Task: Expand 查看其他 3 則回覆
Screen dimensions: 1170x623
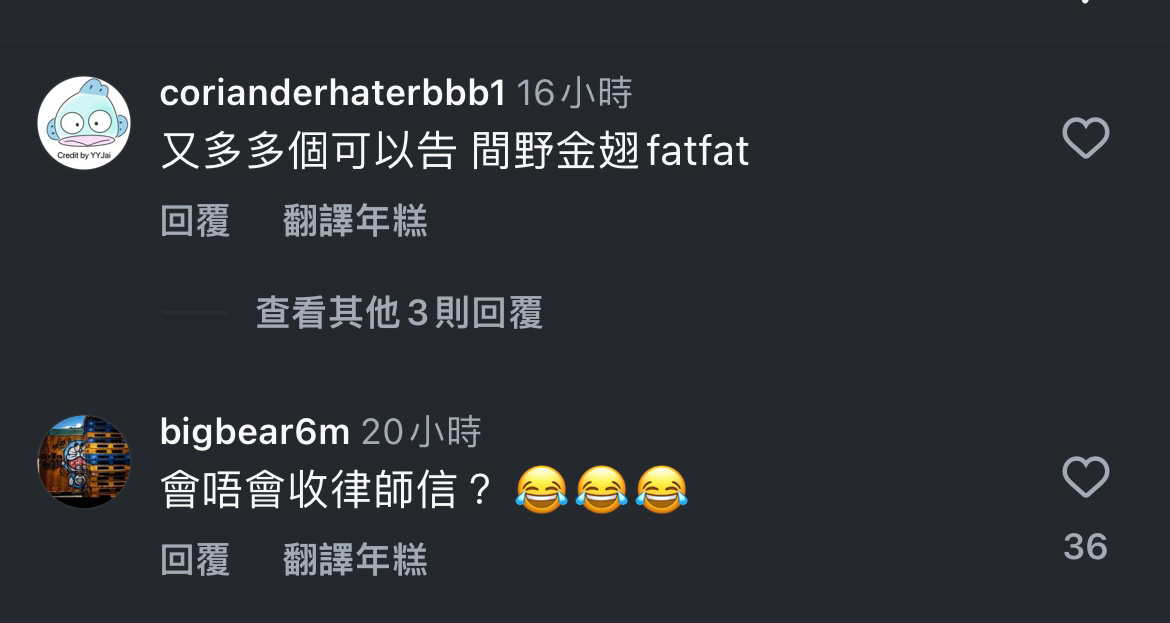Action: pyautogui.click(x=399, y=313)
